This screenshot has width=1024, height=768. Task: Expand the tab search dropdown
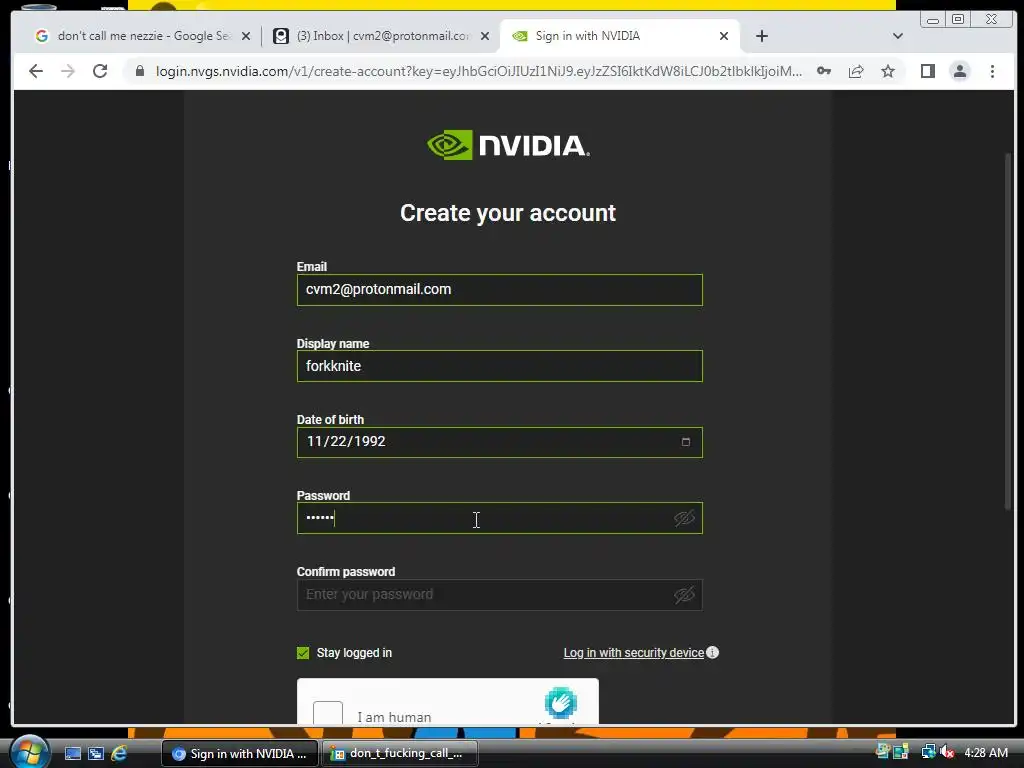(898, 36)
